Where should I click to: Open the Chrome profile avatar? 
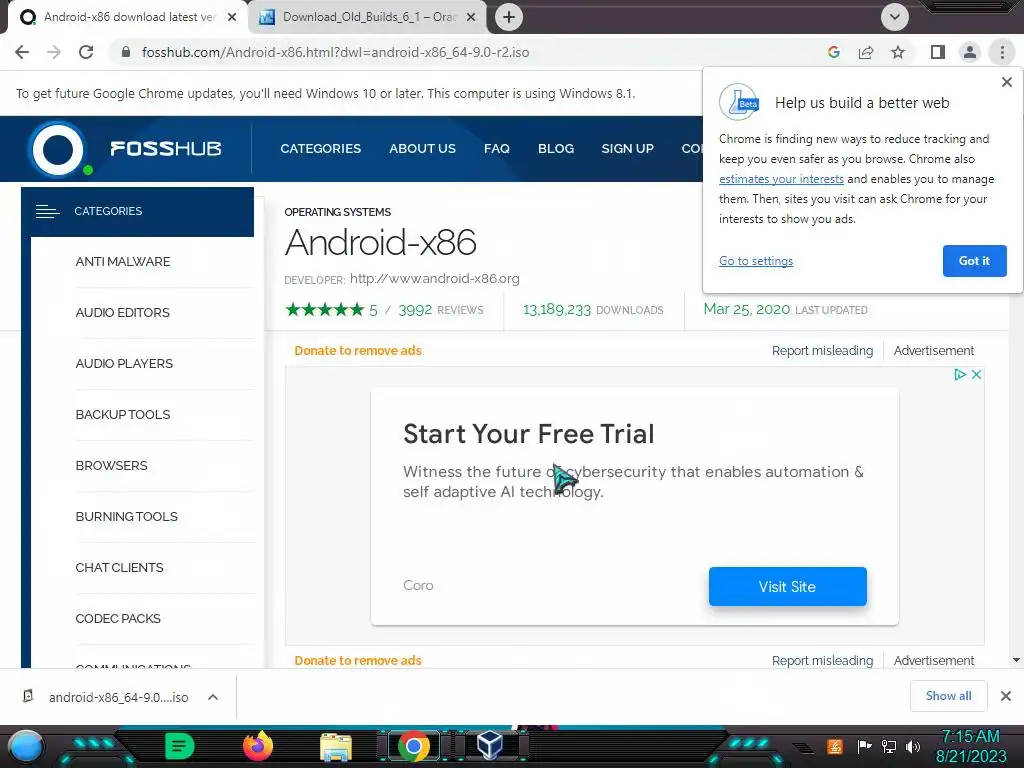tap(970, 52)
